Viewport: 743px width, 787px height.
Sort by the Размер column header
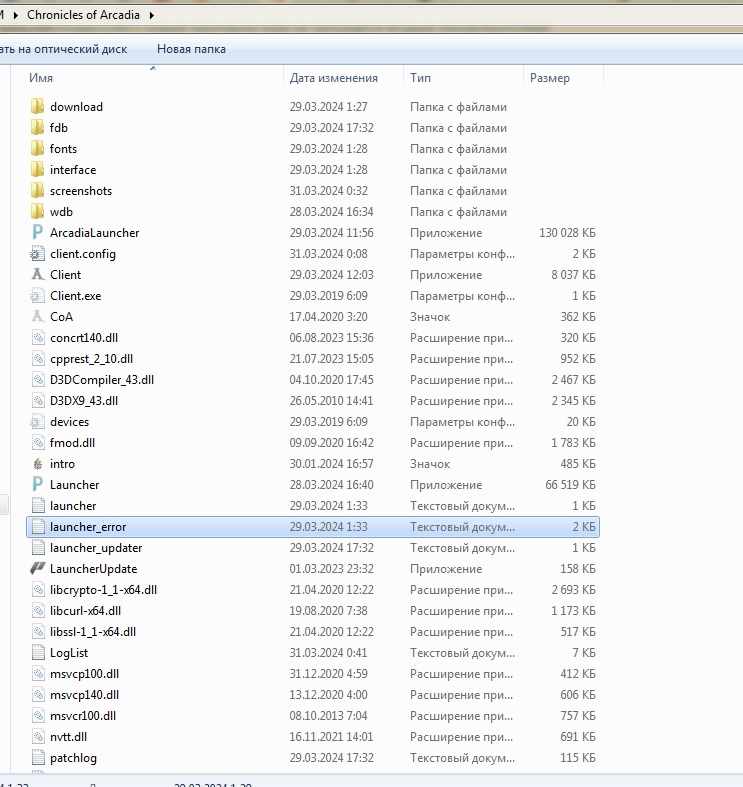click(549, 78)
